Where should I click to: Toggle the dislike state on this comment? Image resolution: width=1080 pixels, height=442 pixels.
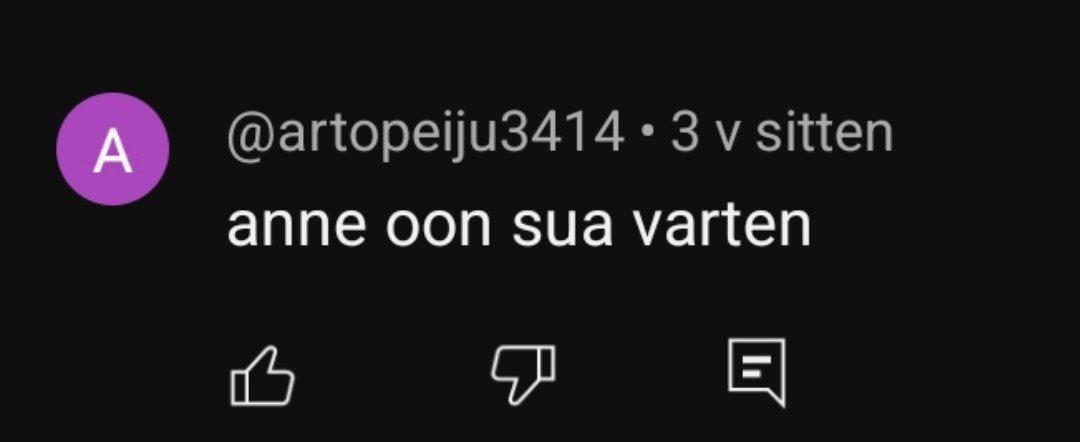(523, 374)
